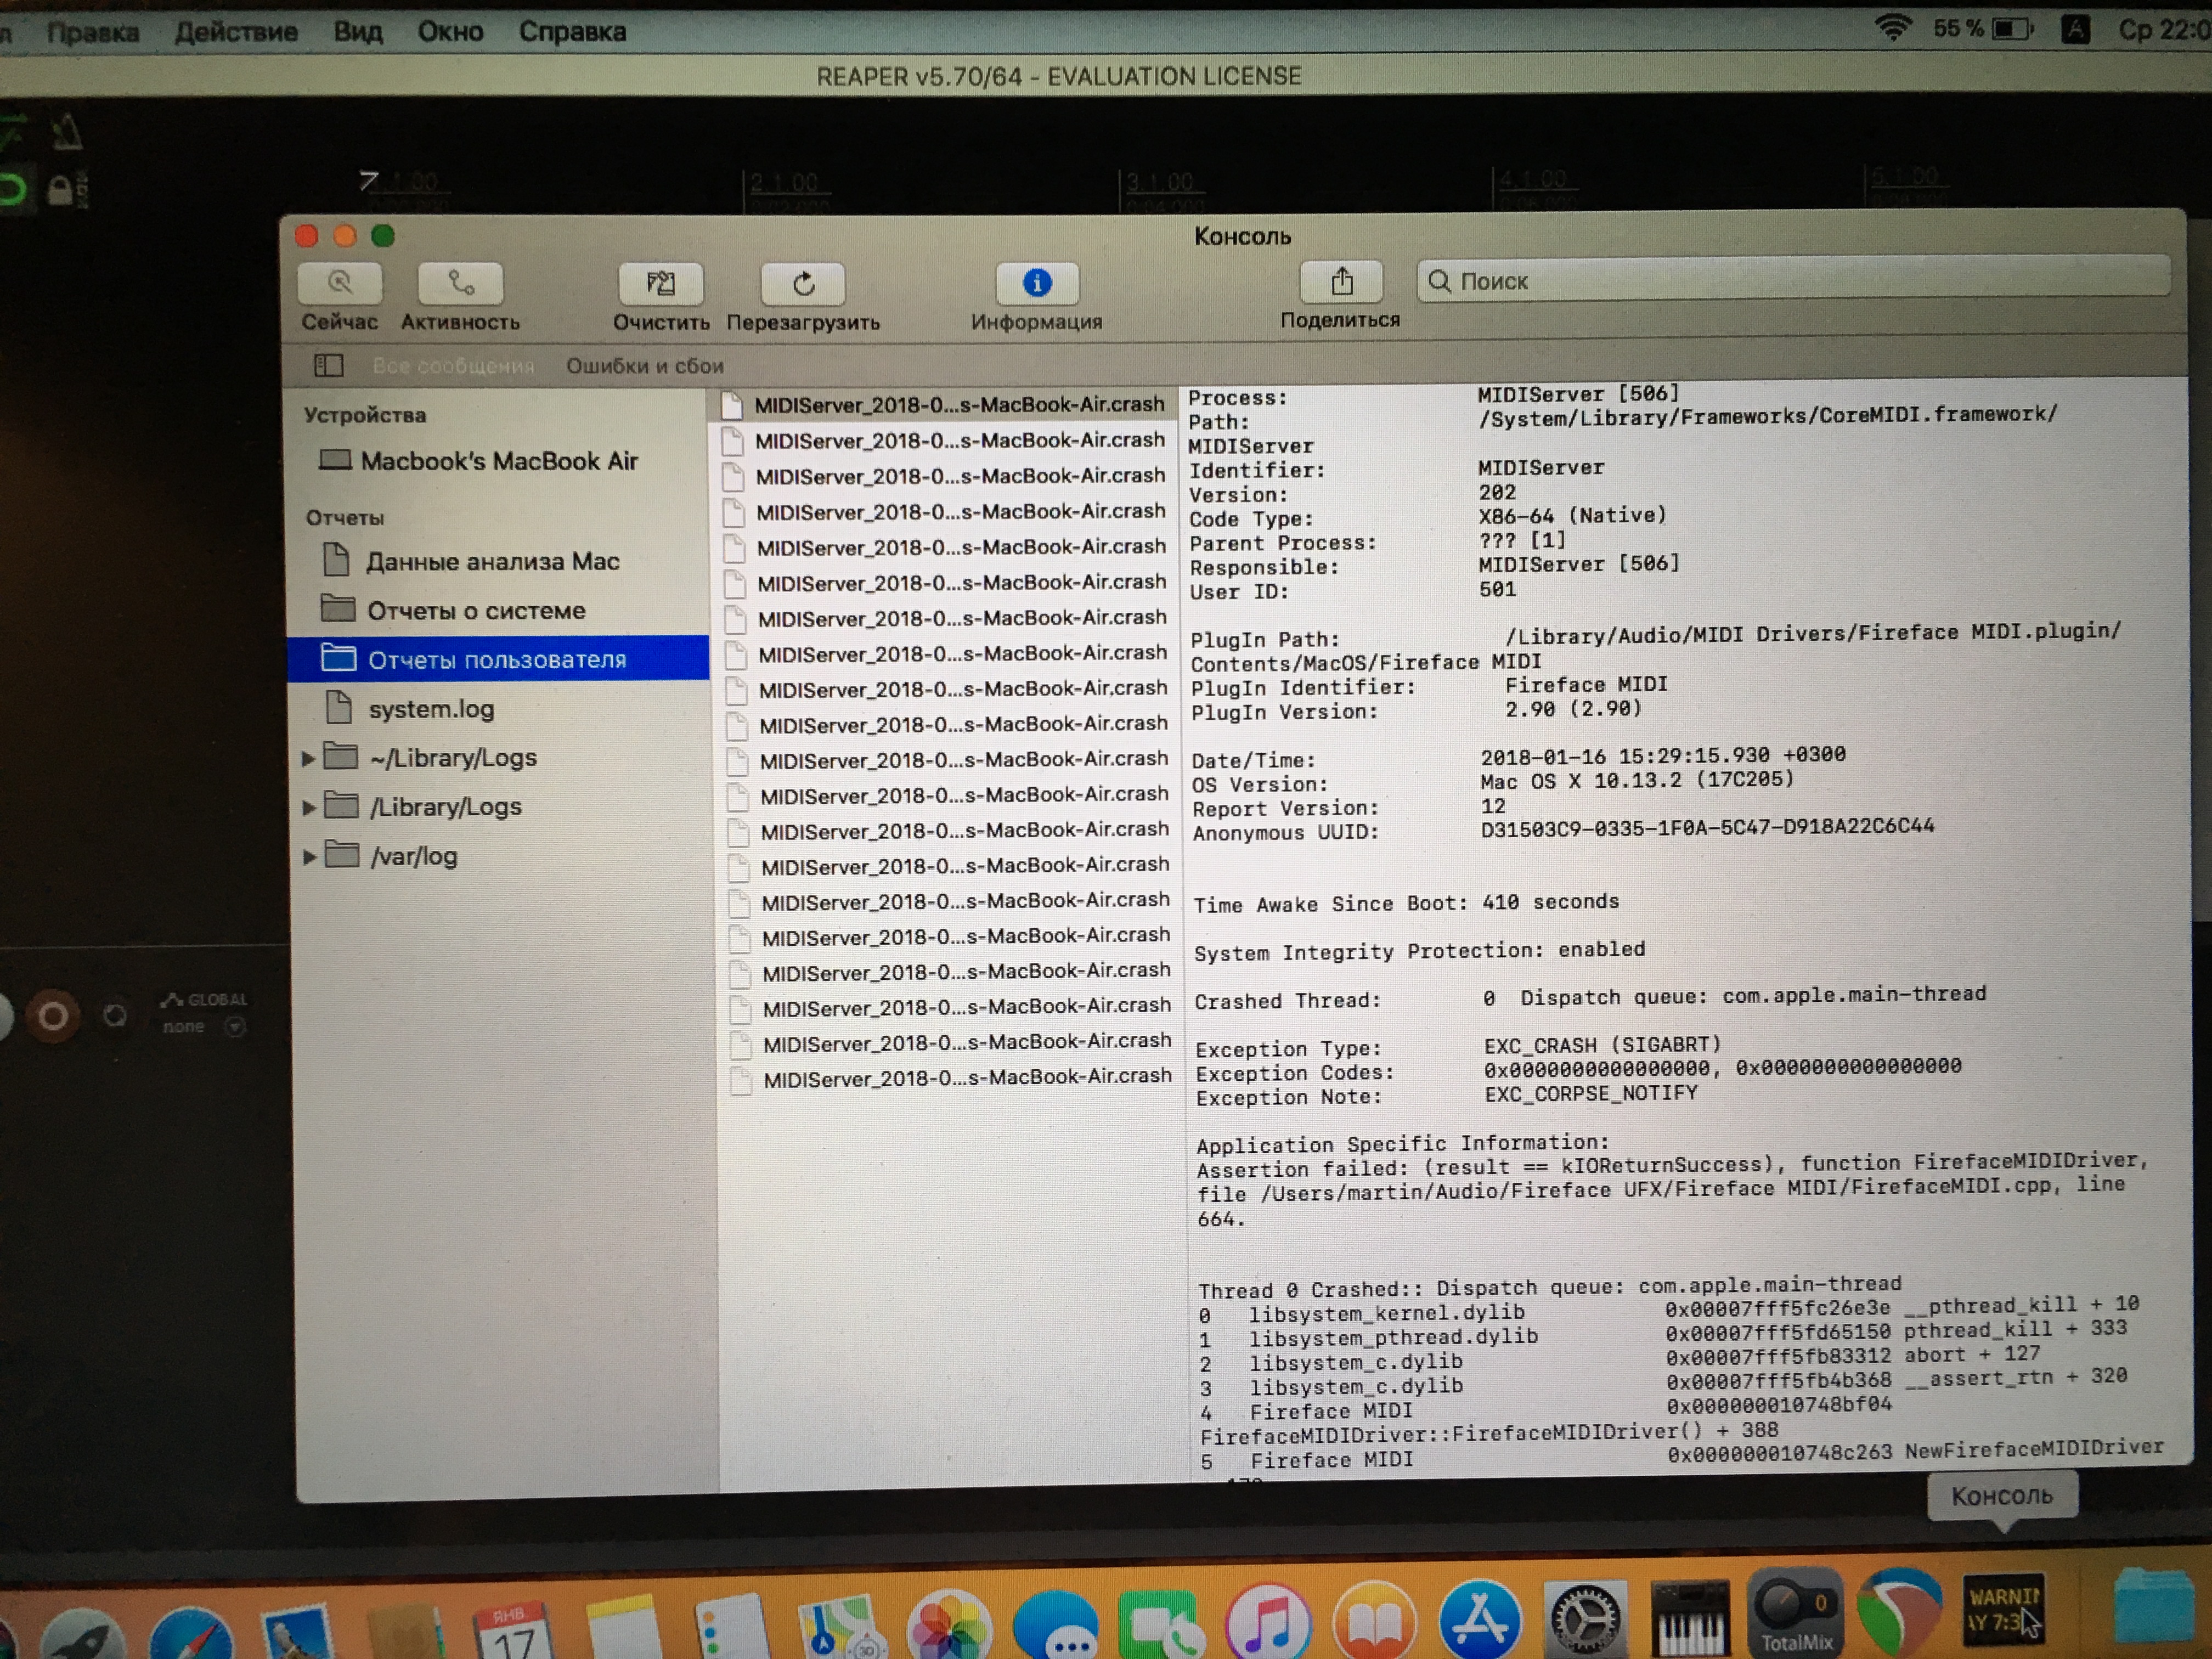Screen dimensions: 2212x1659
Task: Click the Поделиться share icon
Action: [1341, 283]
